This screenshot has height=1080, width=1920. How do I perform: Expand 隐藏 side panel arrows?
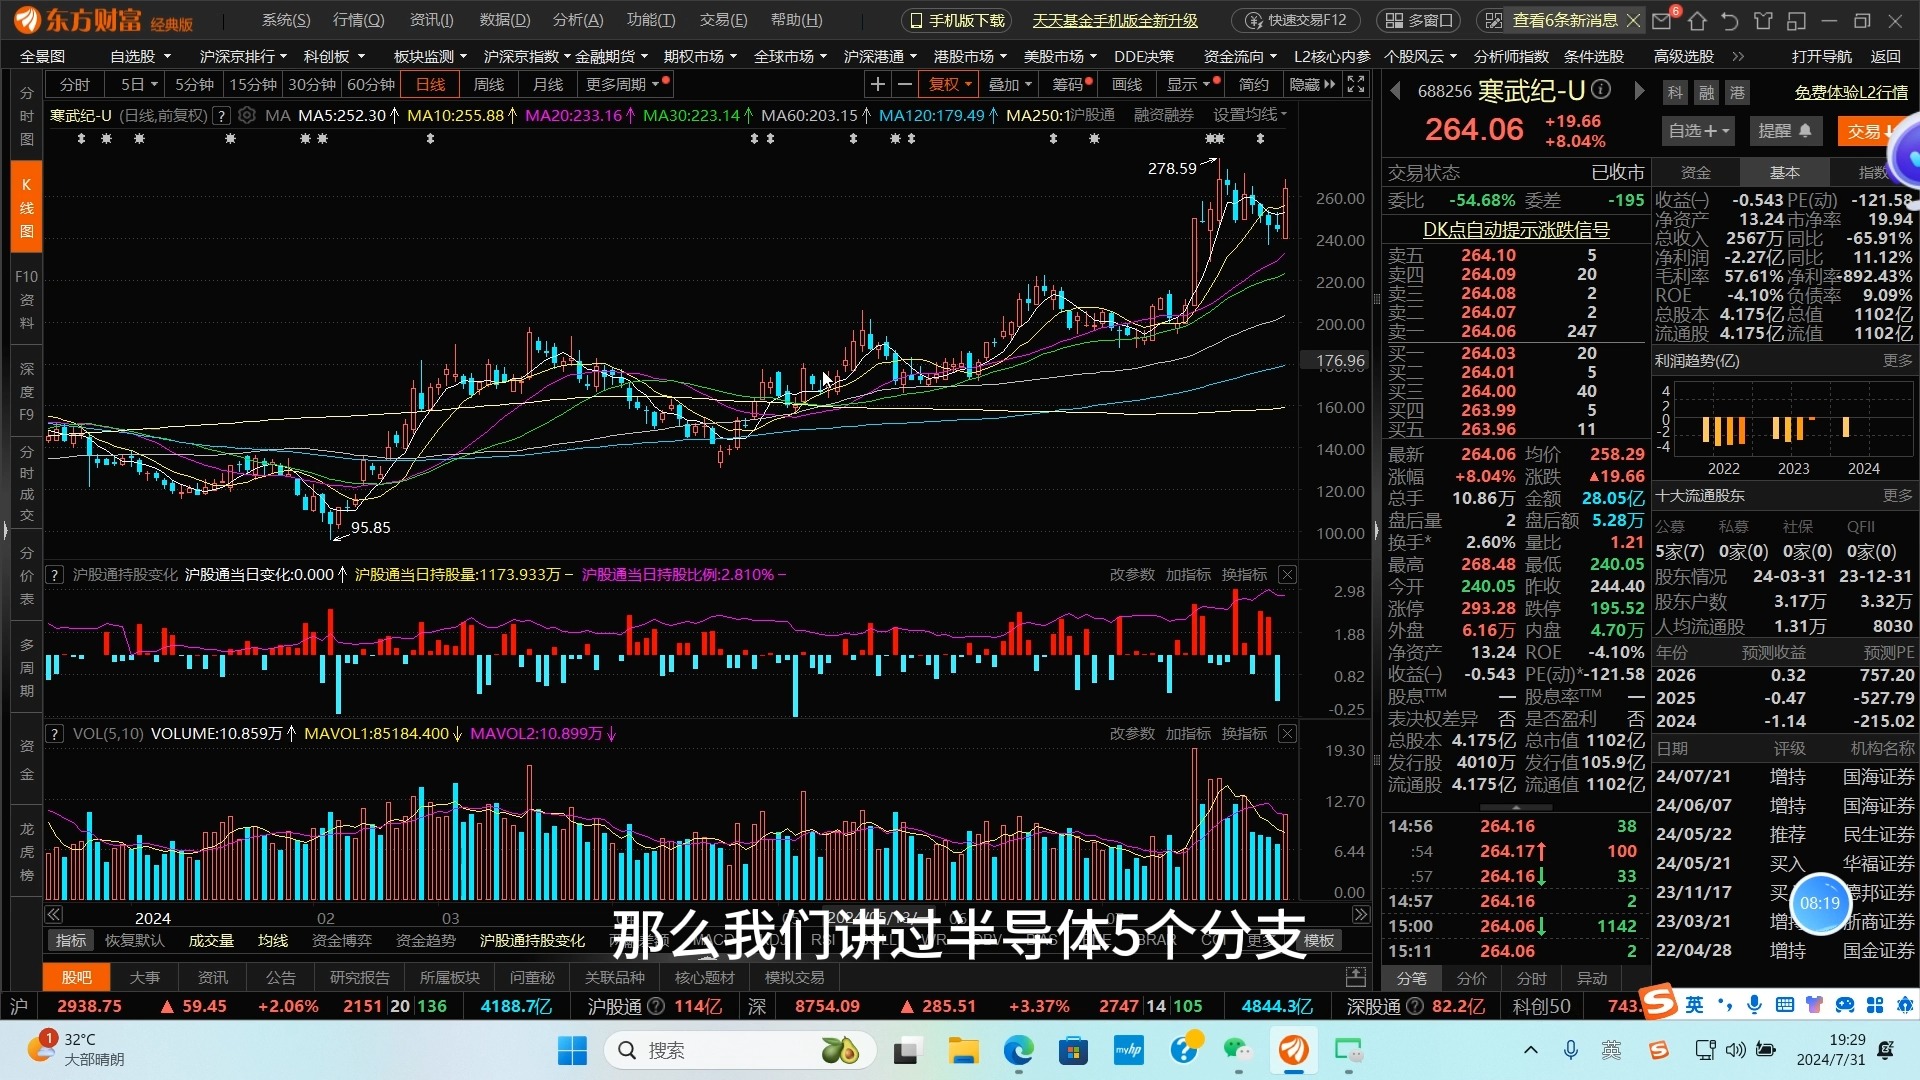pos(1311,85)
